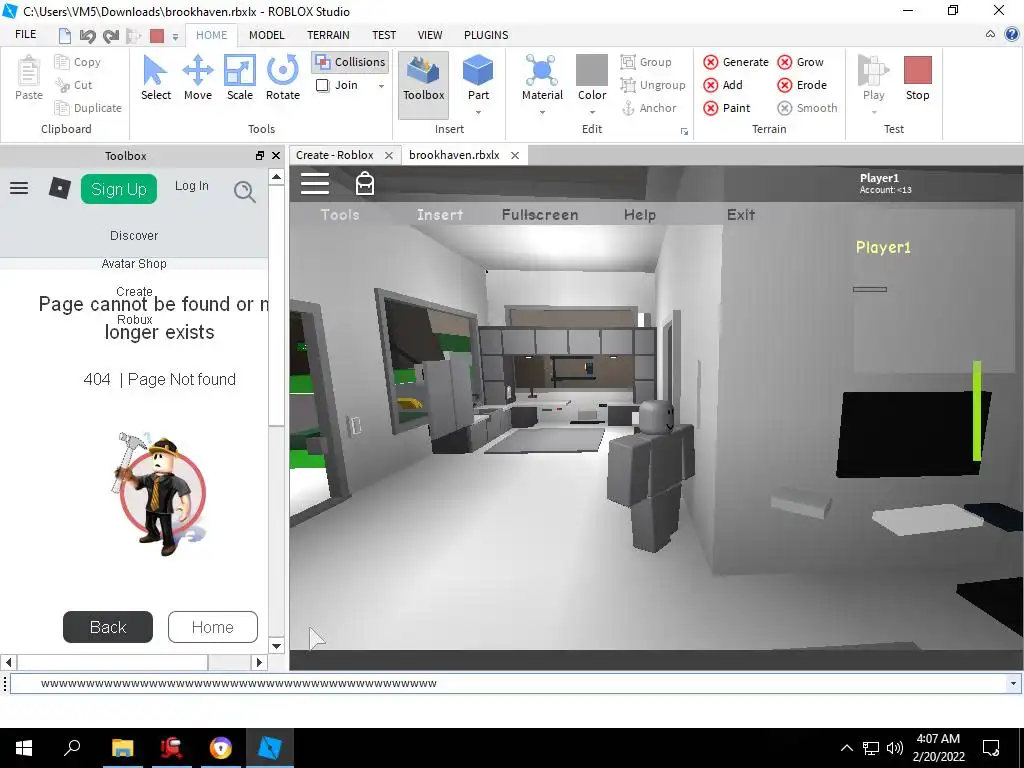Click Smooth terrain tool
Image resolution: width=1024 pixels, height=768 pixels.
click(x=807, y=108)
